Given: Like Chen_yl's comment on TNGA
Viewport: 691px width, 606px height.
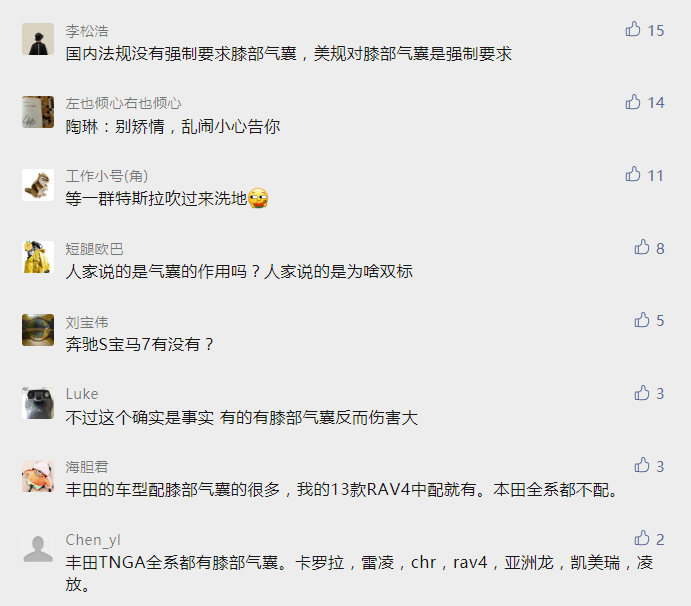Looking at the screenshot, I should pyautogui.click(x=642, y=538).
